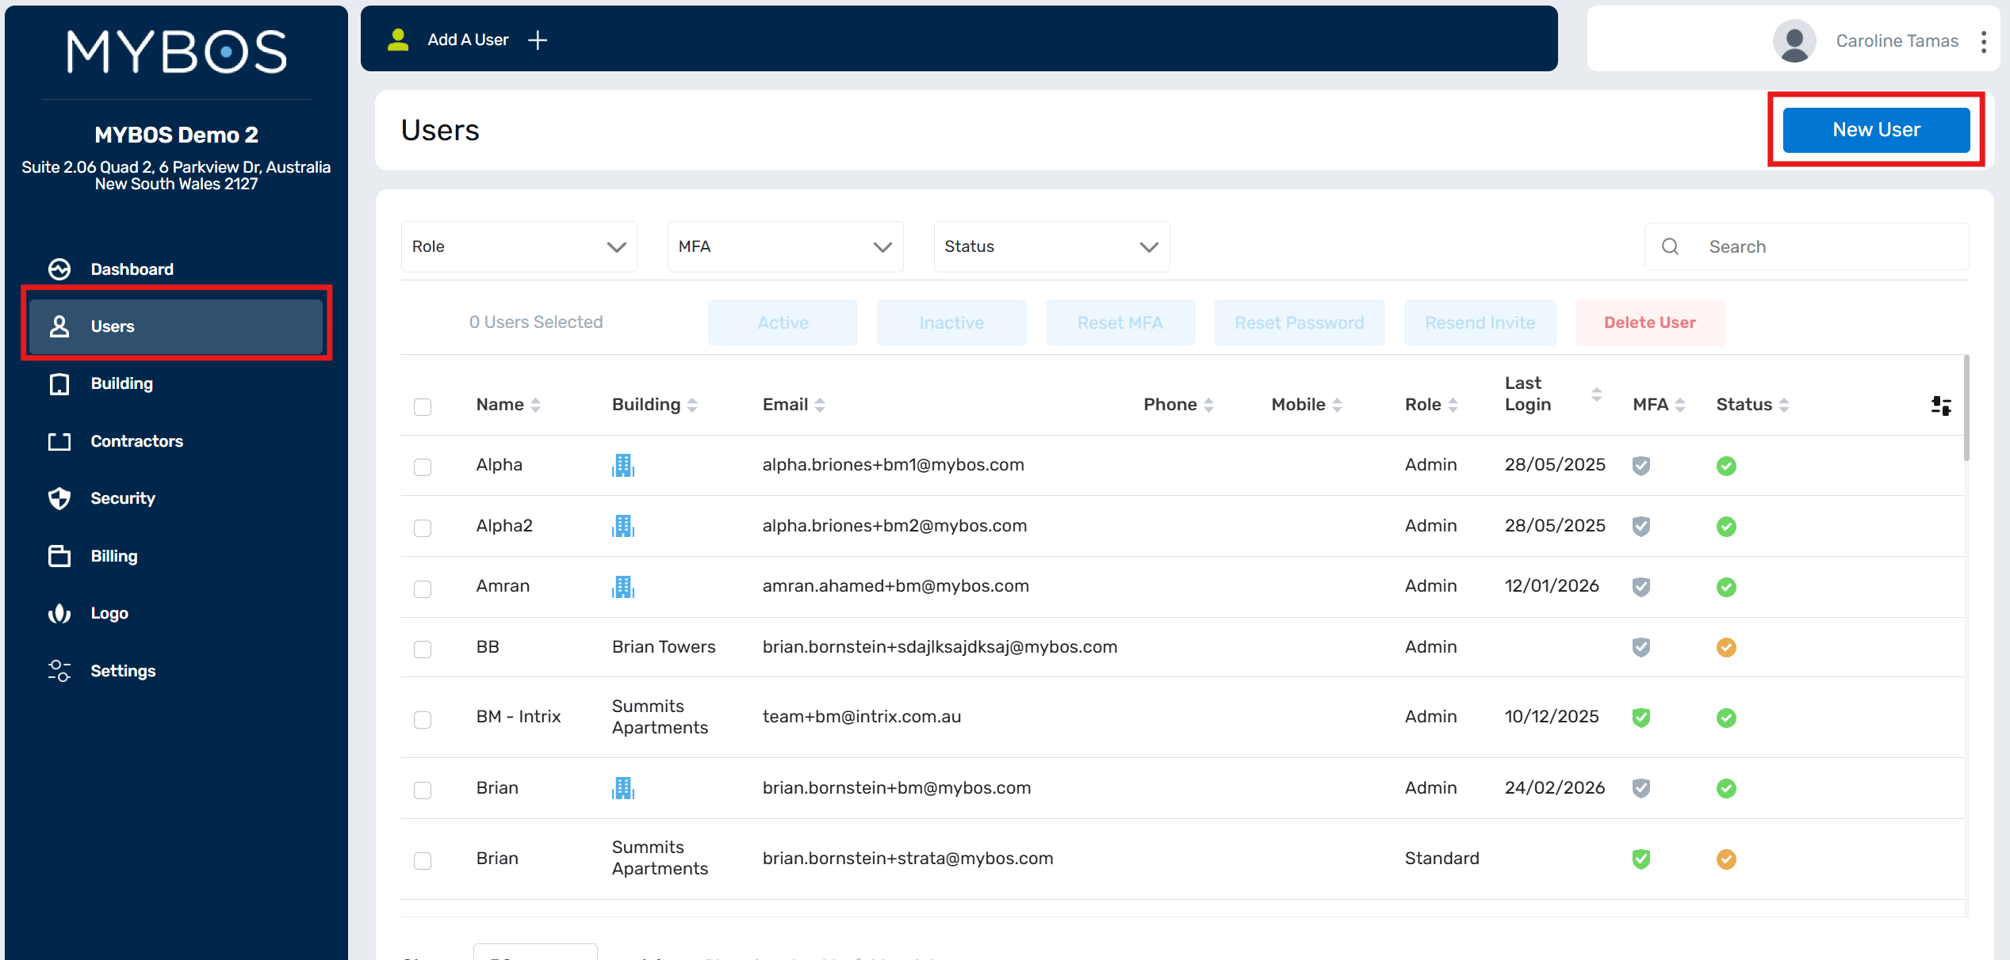Click the Inactive button
The height and width of the screenshot is (960, 2010).
pyautogui.click(x=951, y=323)
